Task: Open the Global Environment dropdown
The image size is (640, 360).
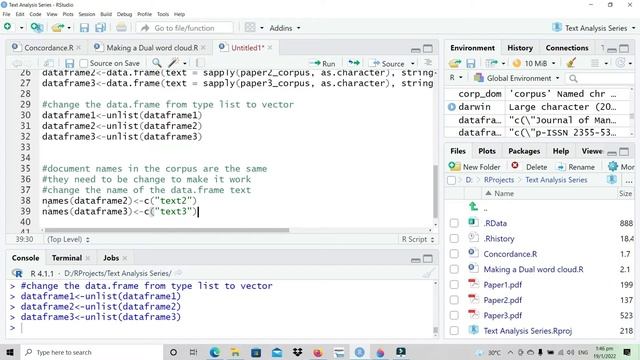Action: pyautogui.click(x=517, y=78)
